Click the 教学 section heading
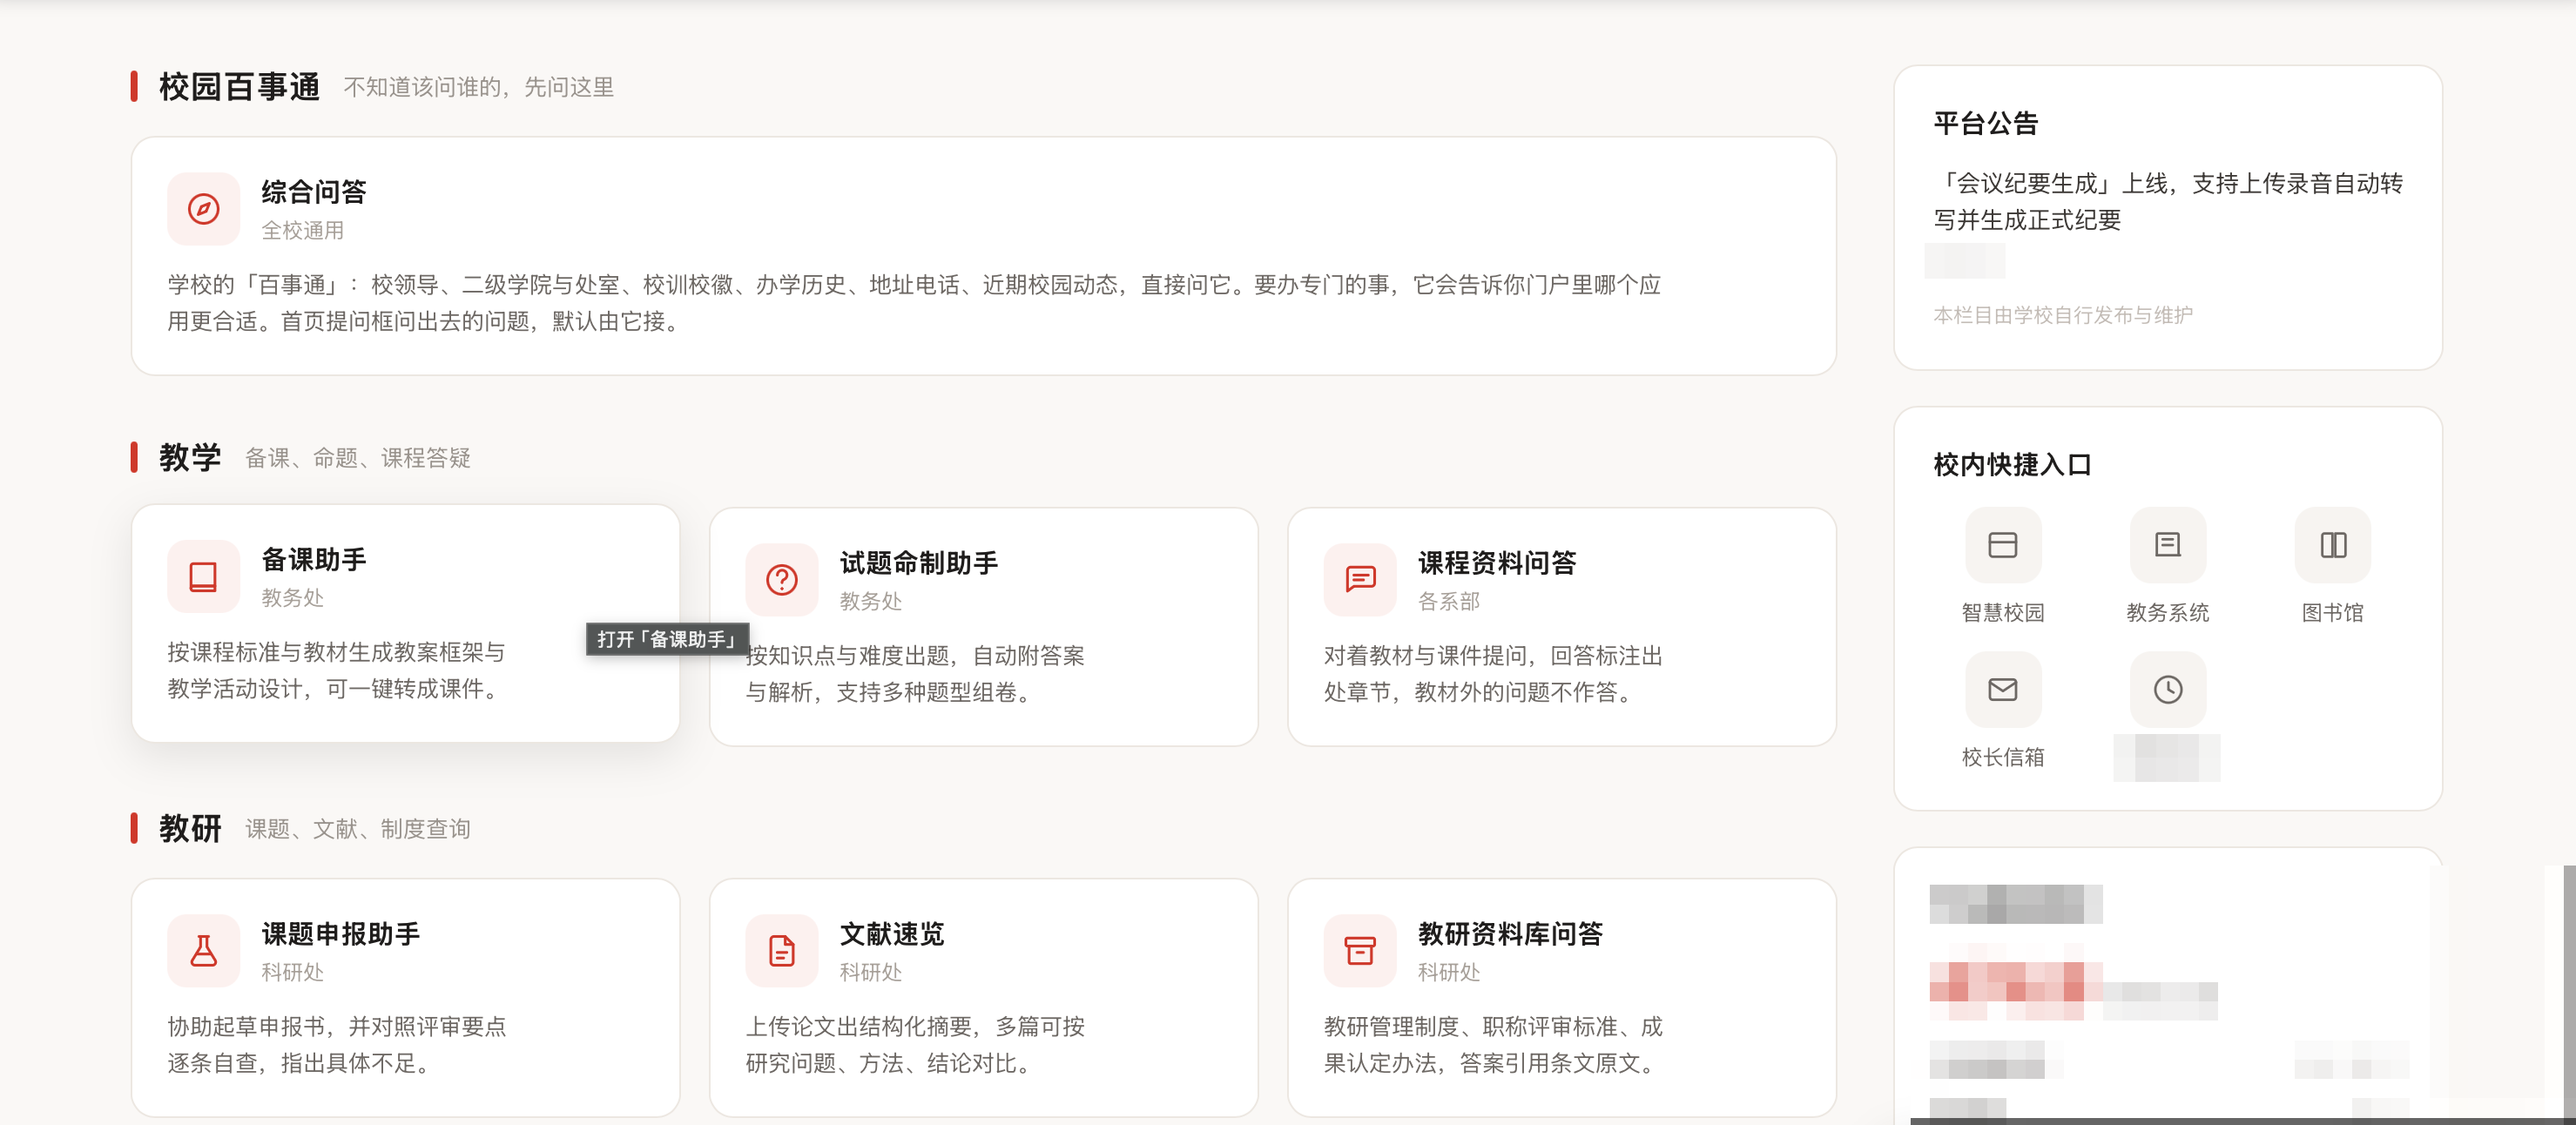 [190, 458]
